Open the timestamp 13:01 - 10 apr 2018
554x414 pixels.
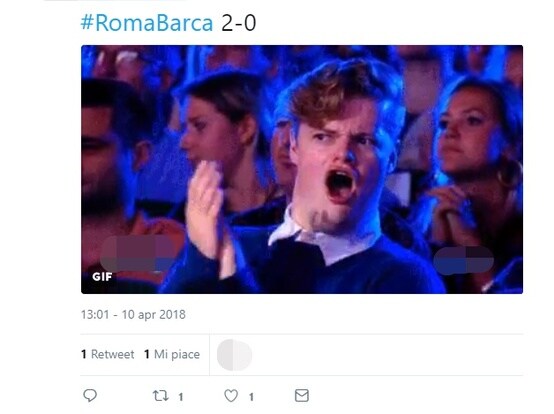133,314
